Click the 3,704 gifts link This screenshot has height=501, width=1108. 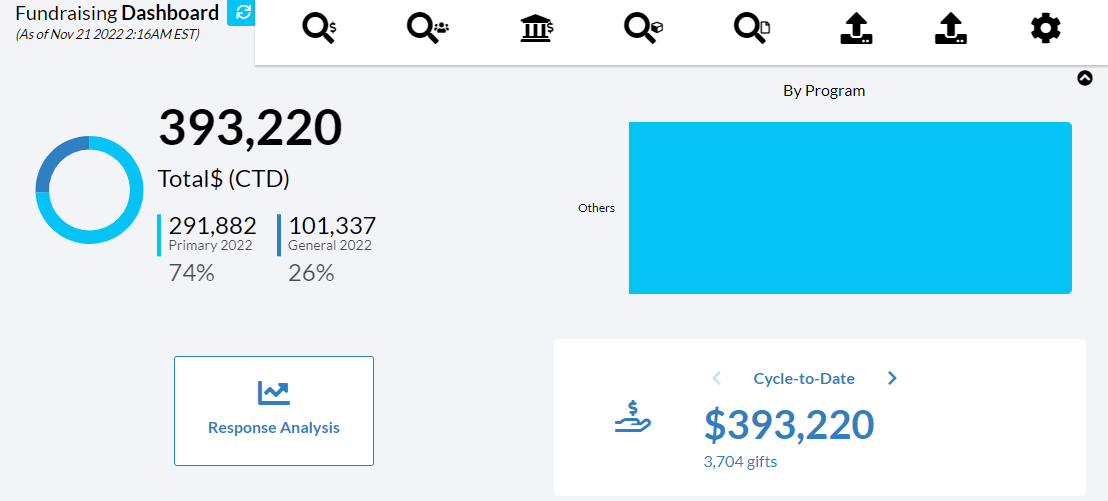tap(740, 462)
